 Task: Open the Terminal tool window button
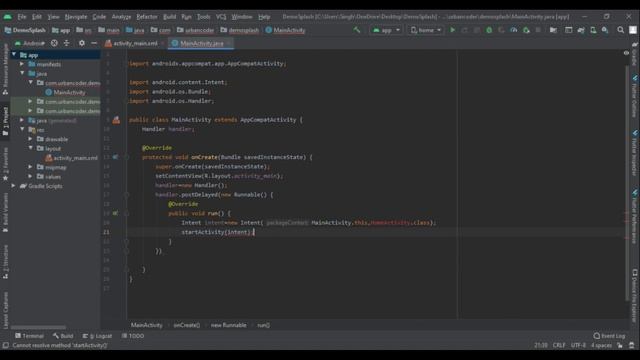[29, 336]
